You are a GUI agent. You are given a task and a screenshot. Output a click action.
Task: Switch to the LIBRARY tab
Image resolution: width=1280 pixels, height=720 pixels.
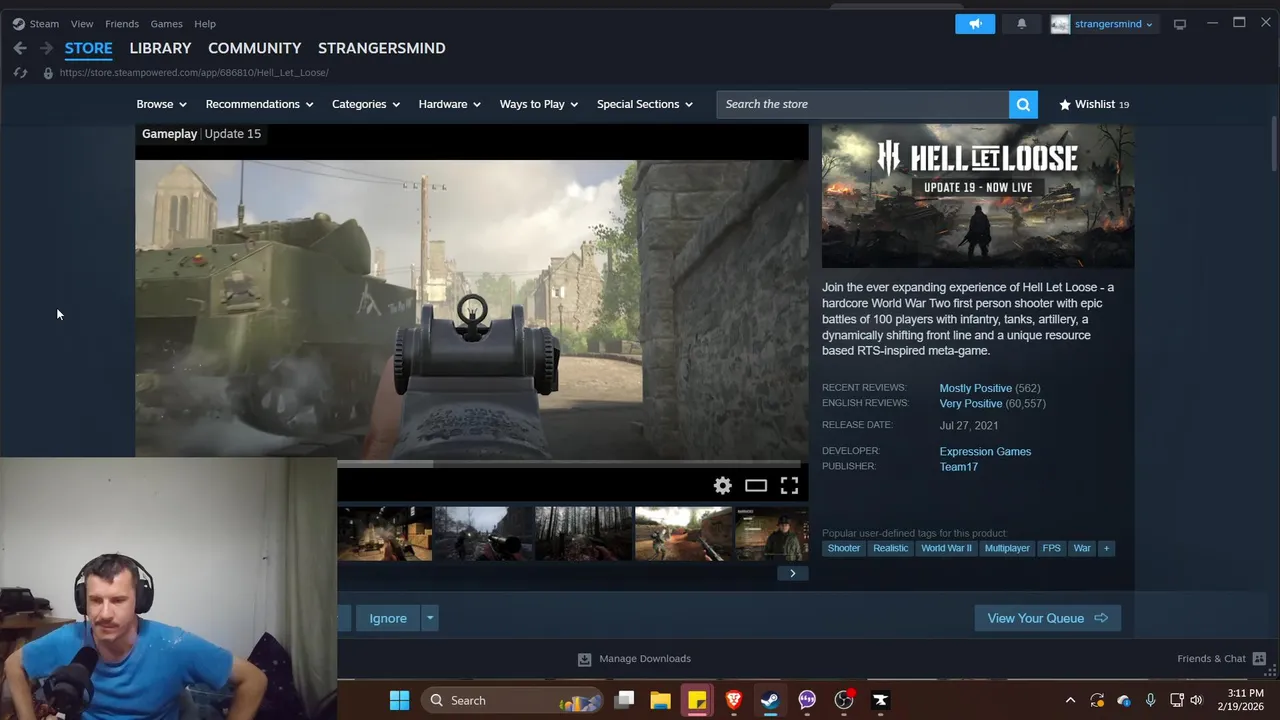tap(160, 48)
